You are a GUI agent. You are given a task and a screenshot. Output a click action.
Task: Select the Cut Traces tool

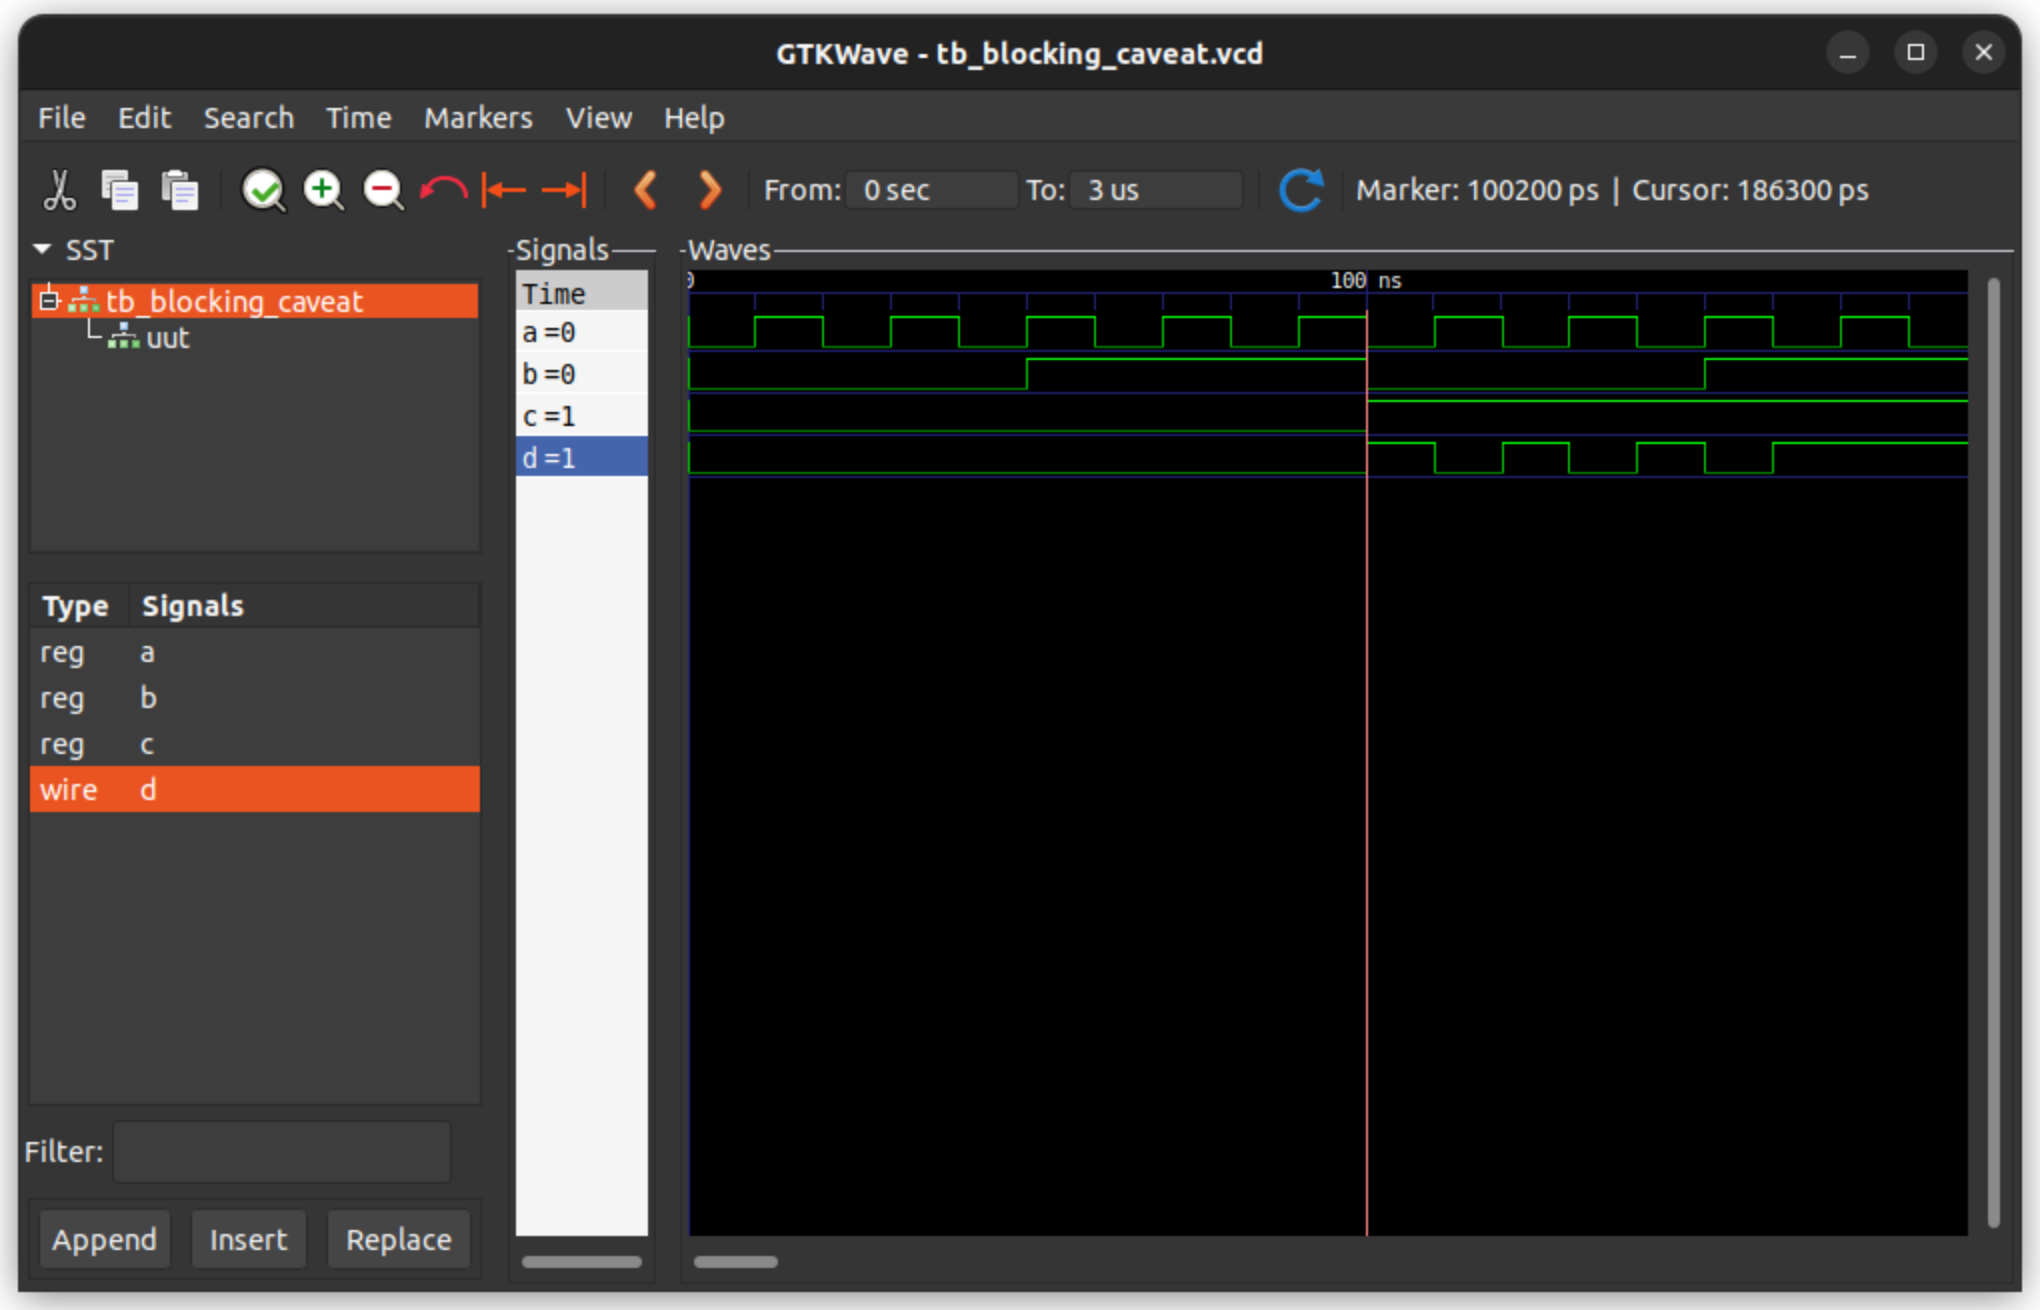tap(59, 189)
